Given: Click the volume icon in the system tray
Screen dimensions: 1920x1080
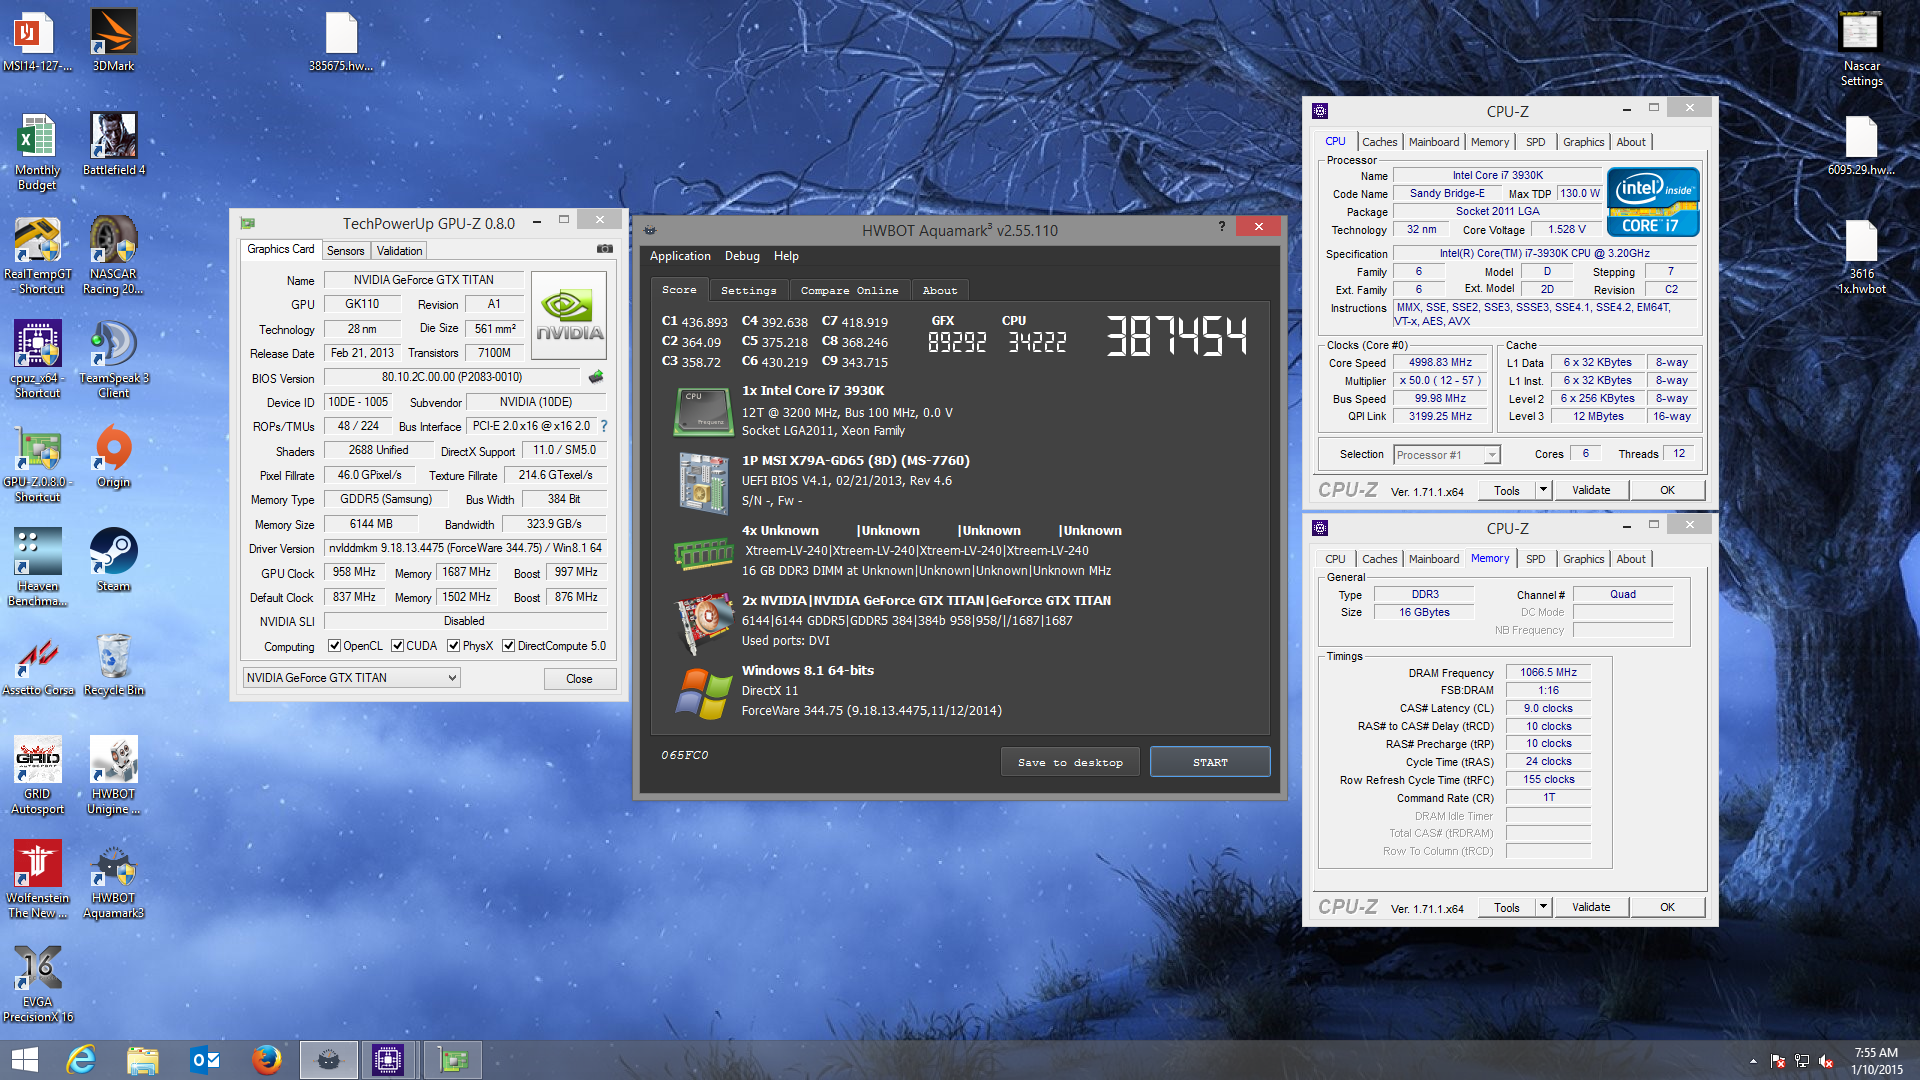Looking at the screenshot, I should coord(1826,1061).
